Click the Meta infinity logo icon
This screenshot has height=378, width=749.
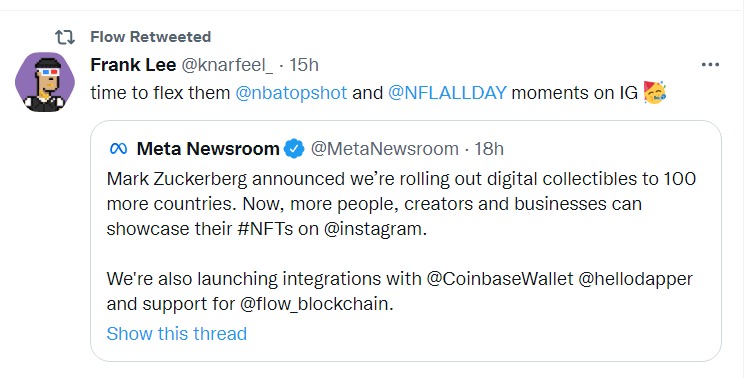(118, 149)
